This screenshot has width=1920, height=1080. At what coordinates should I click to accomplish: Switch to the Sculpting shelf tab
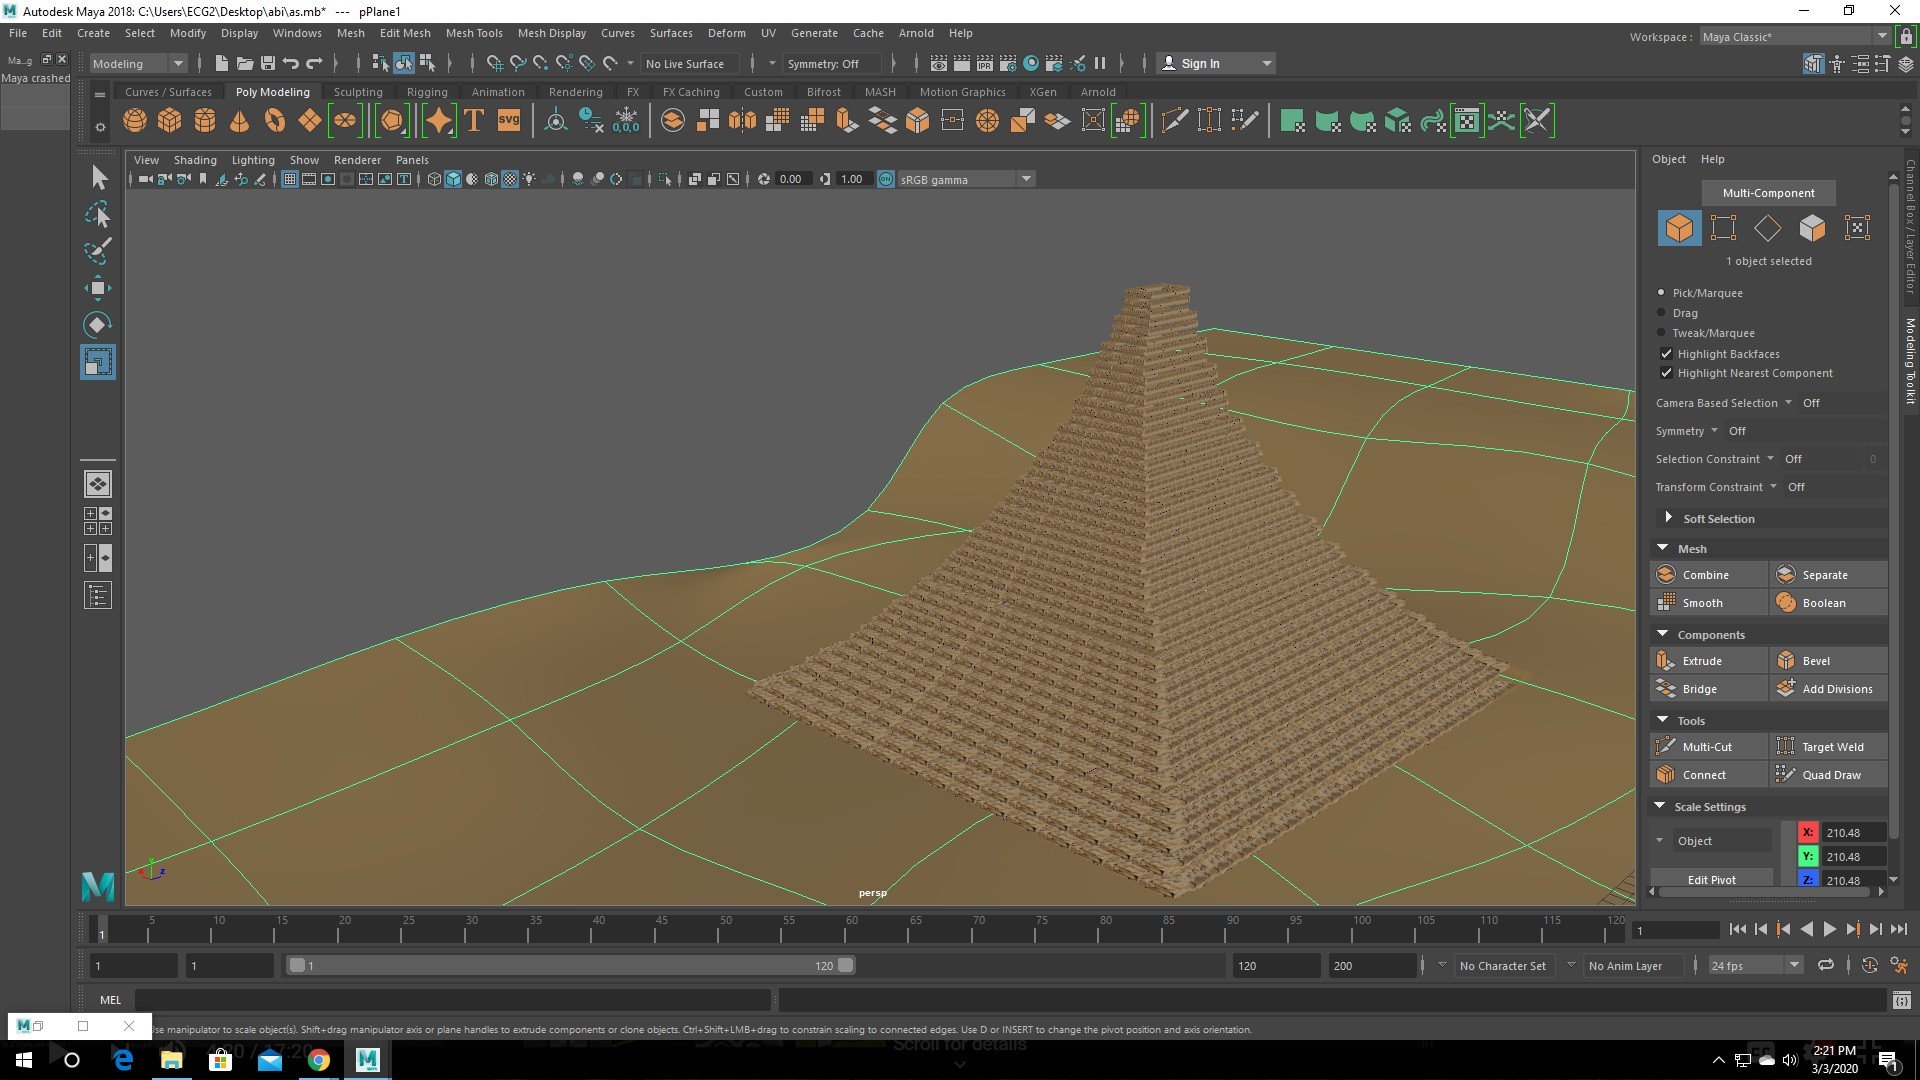pos(357,91)
